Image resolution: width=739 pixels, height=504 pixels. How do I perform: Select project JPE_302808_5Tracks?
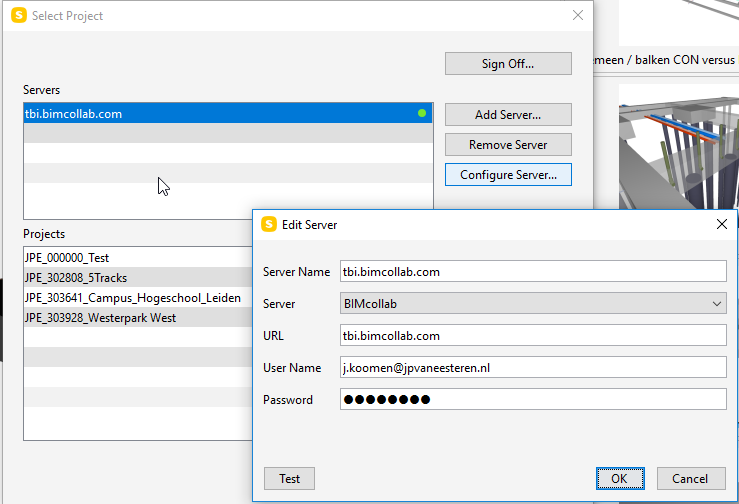138,278
